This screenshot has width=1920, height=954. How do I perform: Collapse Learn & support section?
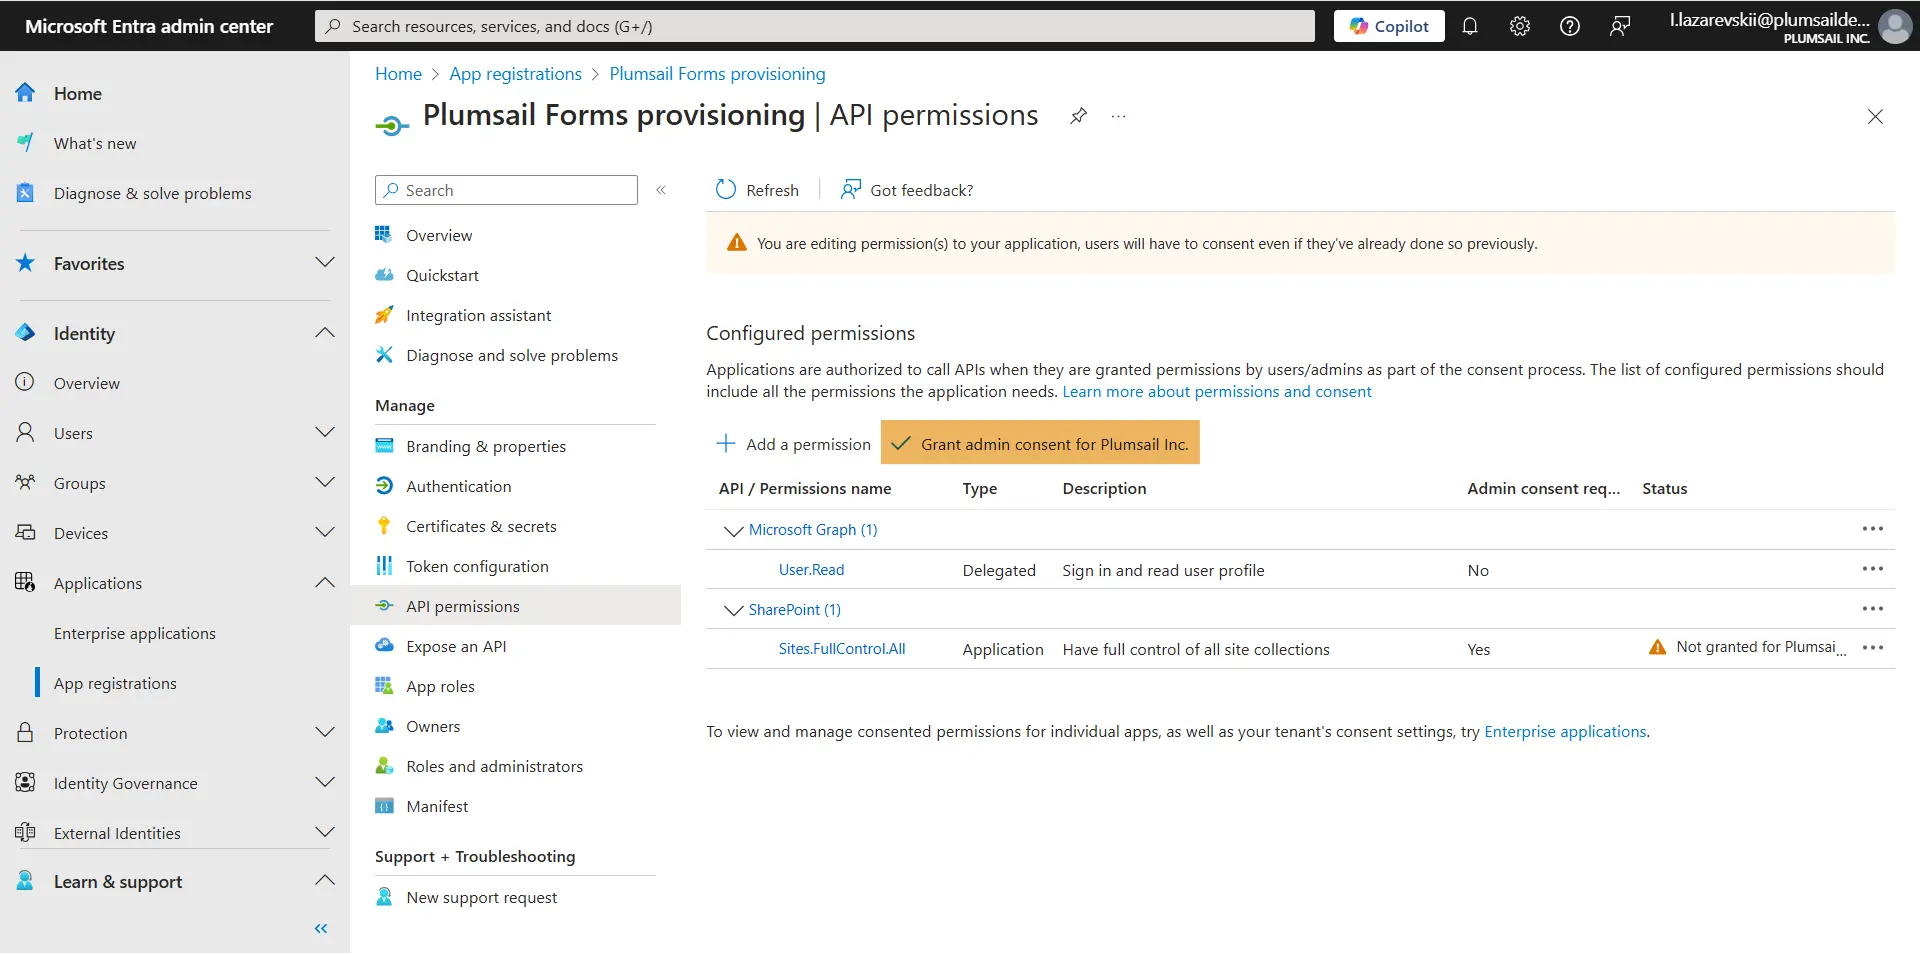point(325,881)
